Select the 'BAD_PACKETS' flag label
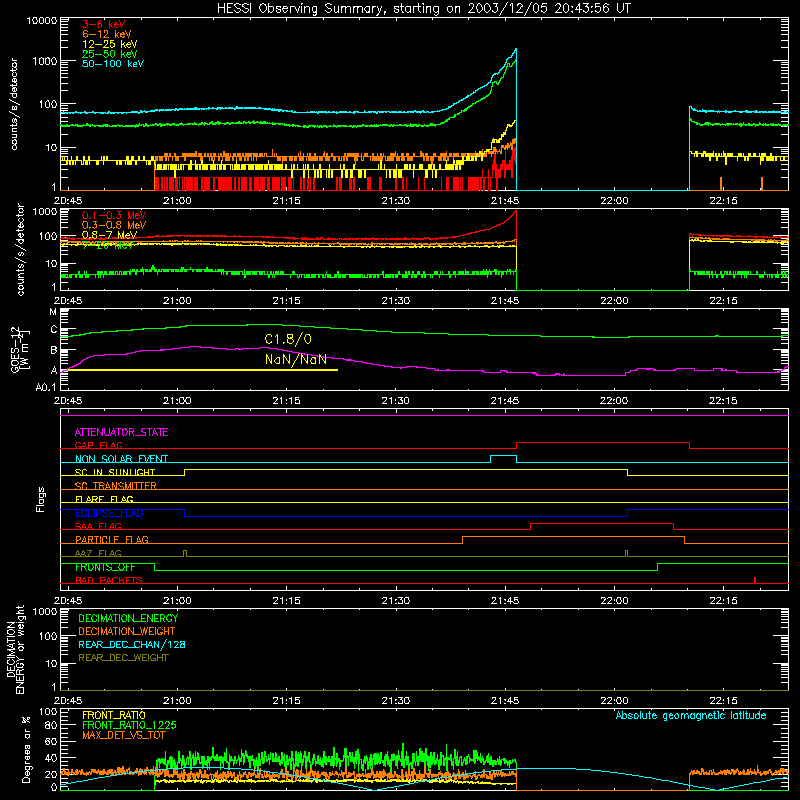Viewport: 800px width, 800px height. (x=109, y=581)
